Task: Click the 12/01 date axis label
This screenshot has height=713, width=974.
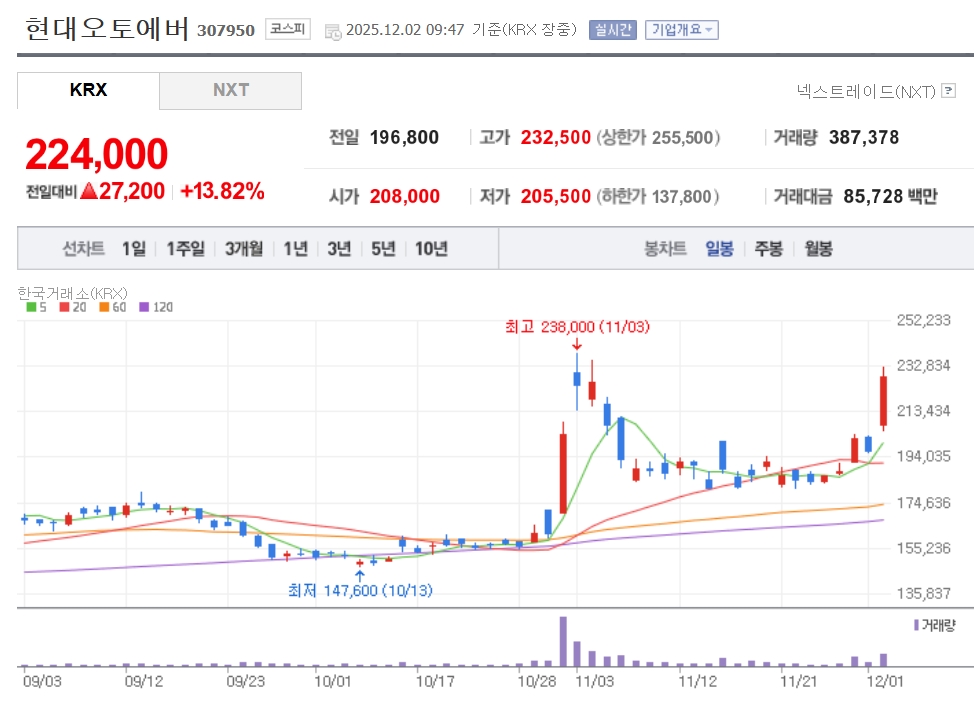Action: click(885, 681)
